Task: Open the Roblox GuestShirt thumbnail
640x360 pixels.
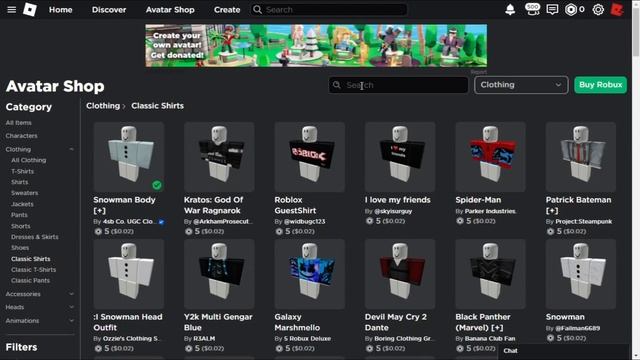Action: 310,157
